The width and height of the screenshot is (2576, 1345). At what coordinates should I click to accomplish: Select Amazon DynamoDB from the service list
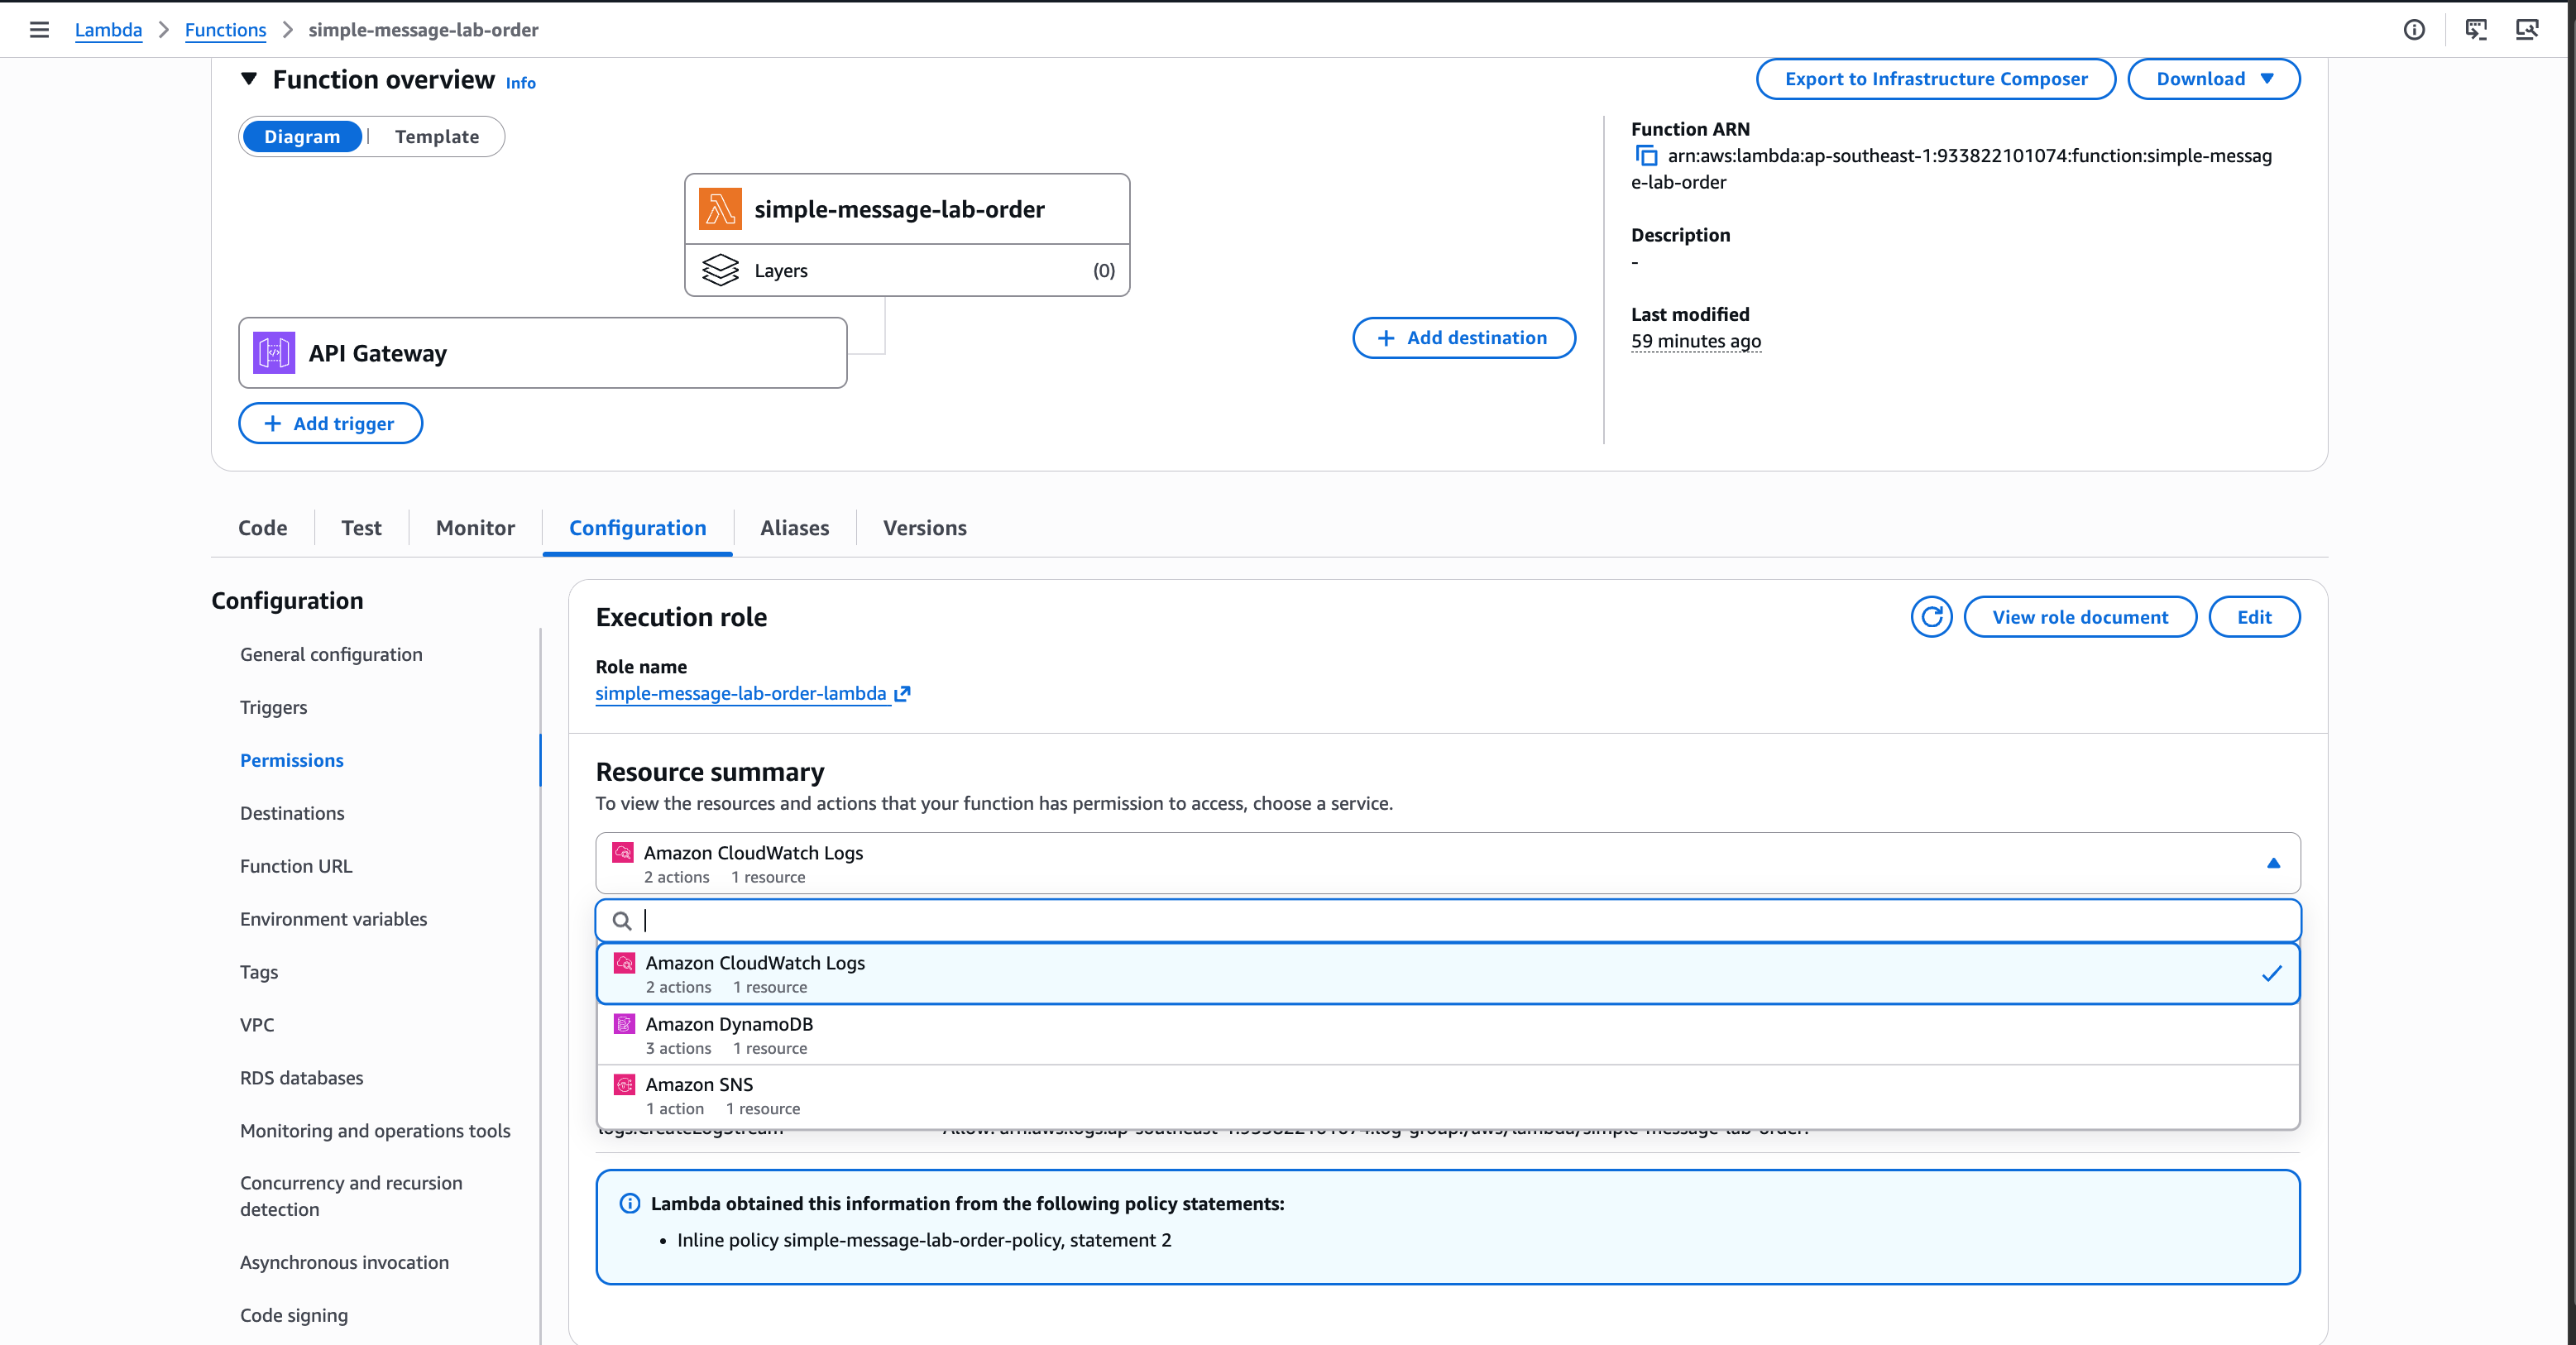click(1448, 1035)
